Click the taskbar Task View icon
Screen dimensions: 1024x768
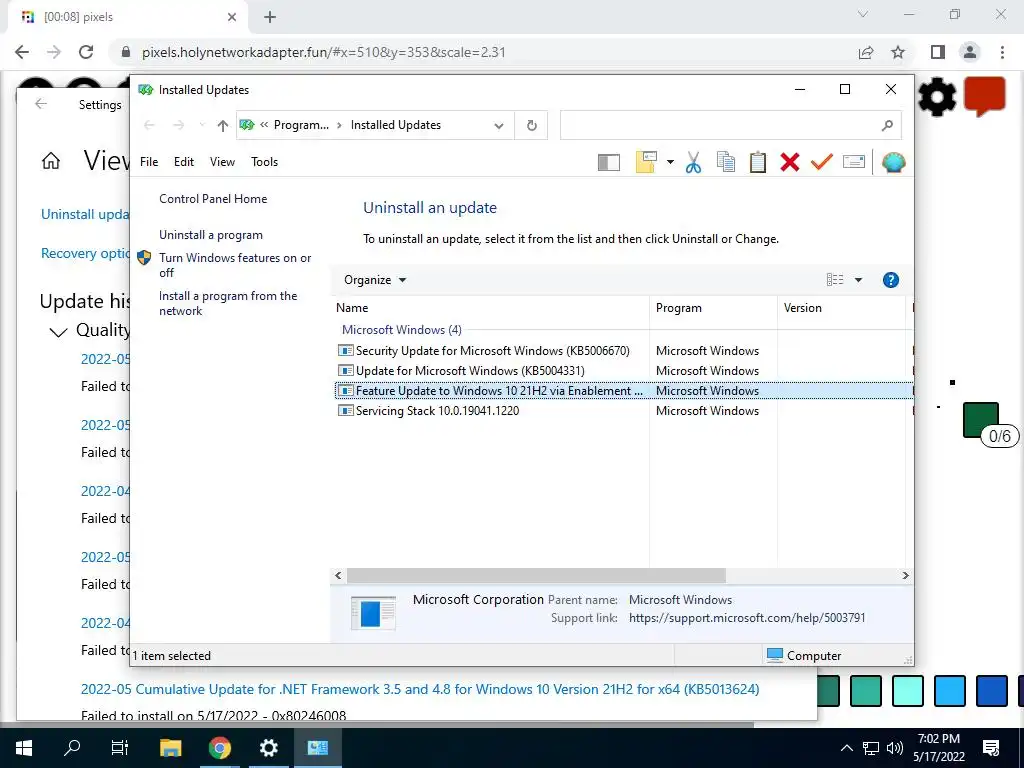coord(120,748)
